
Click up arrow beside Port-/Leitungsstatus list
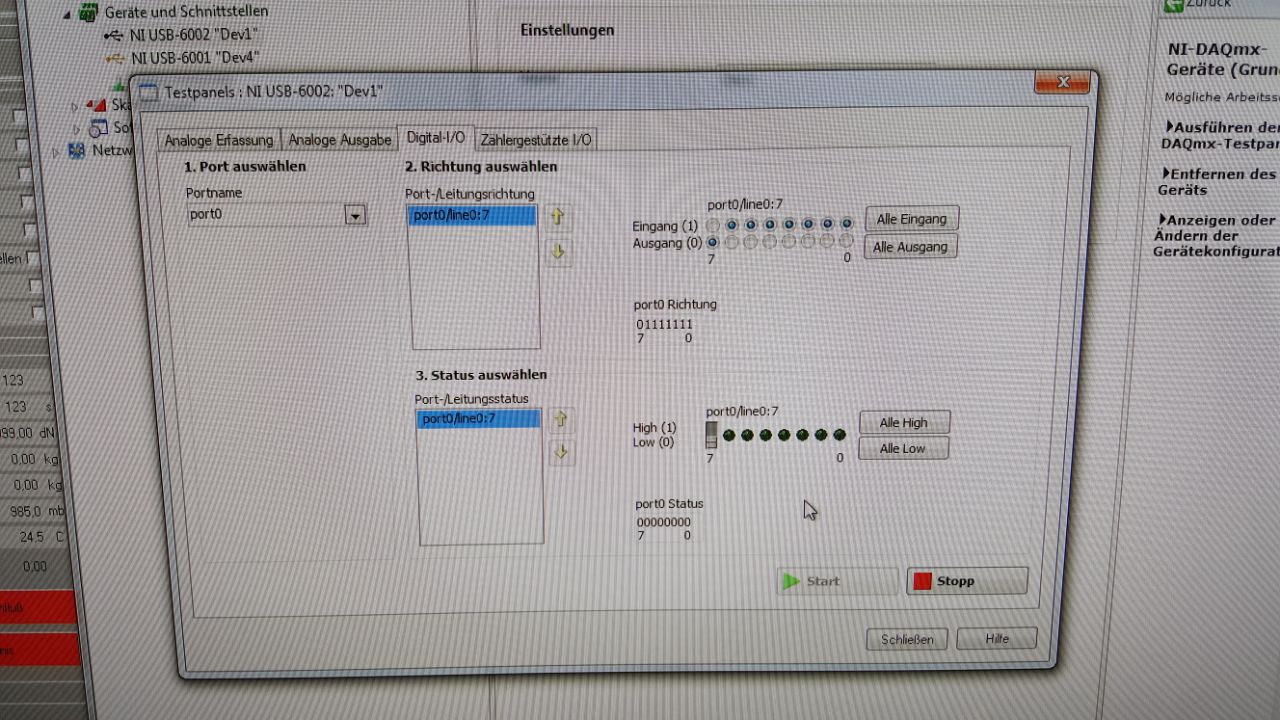[561, 419]
